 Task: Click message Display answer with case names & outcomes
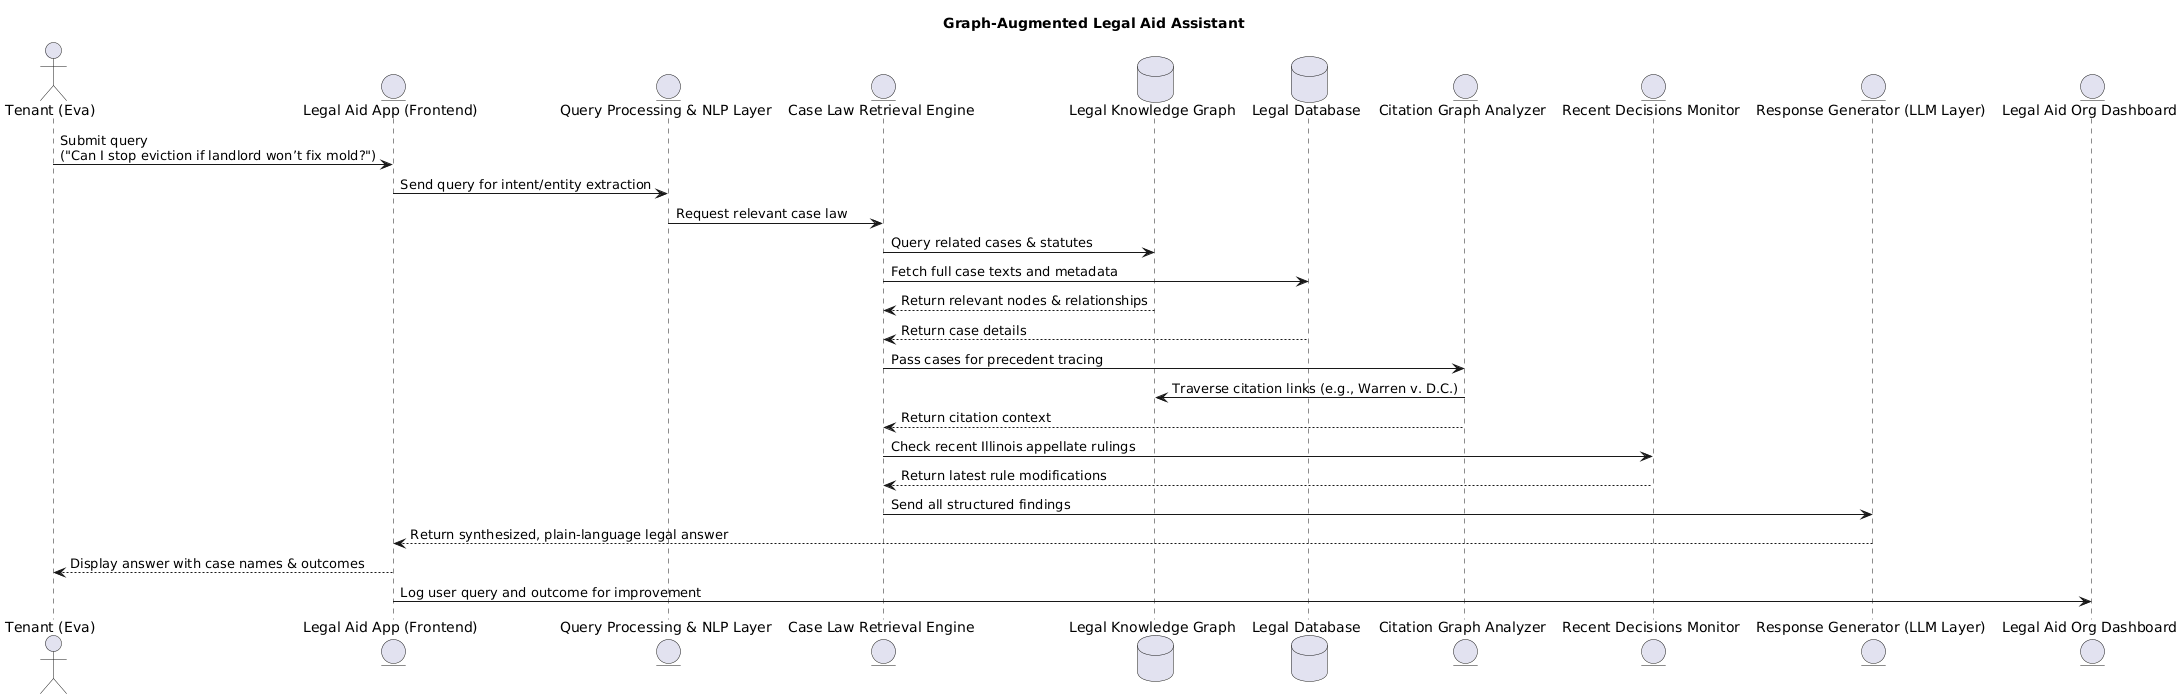point(217,564)
